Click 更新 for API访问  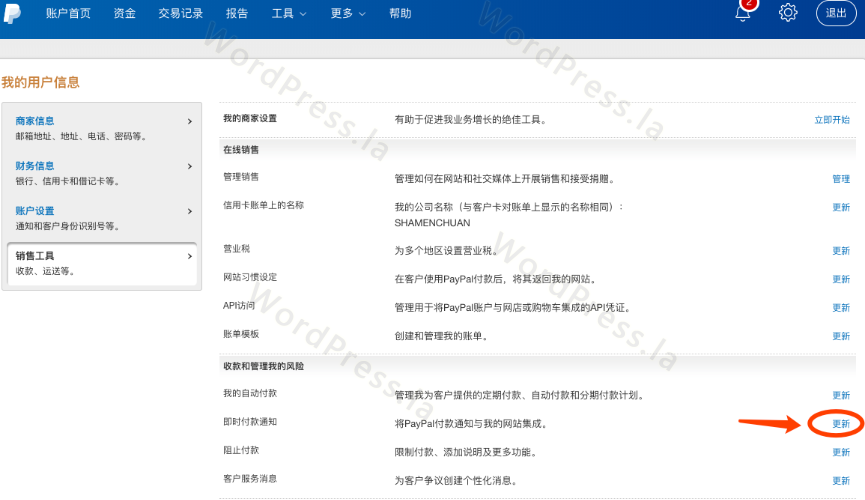tap(841, 307)
